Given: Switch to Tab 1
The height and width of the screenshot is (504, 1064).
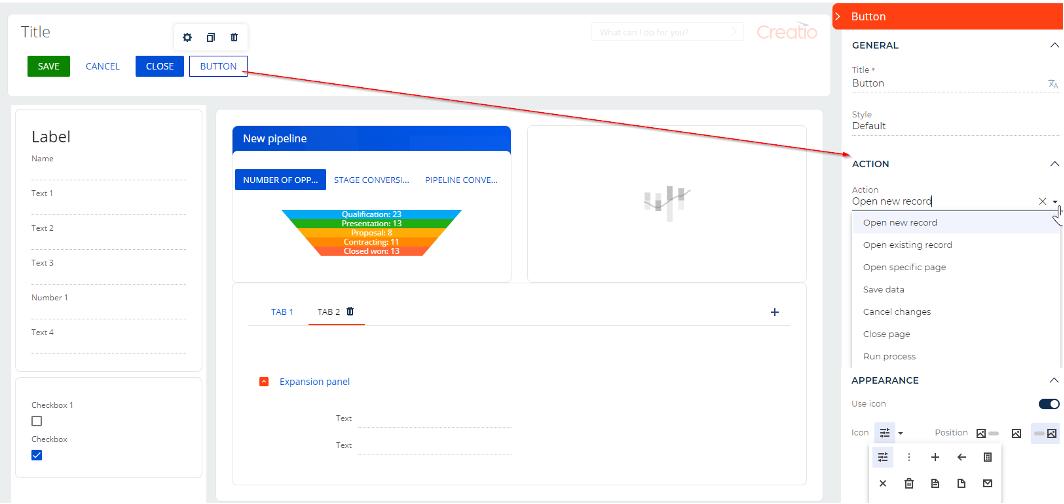Looking at the screenshot, I should pyautogui.click(x=282, y=312).
